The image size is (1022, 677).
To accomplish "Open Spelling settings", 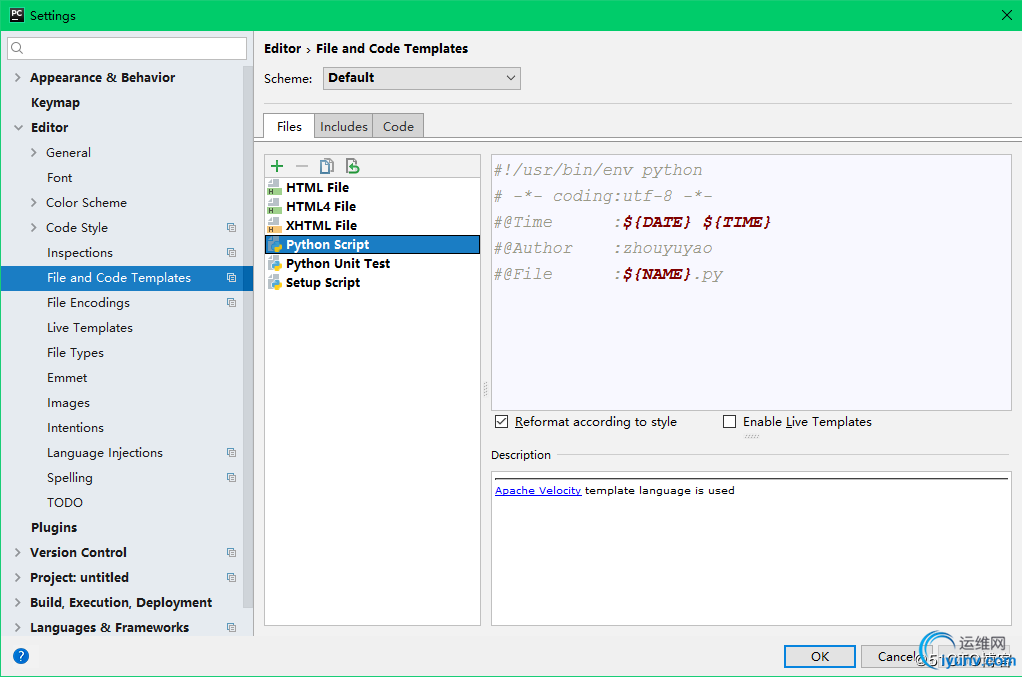I will pyautogui.click(x=70, y=478).
